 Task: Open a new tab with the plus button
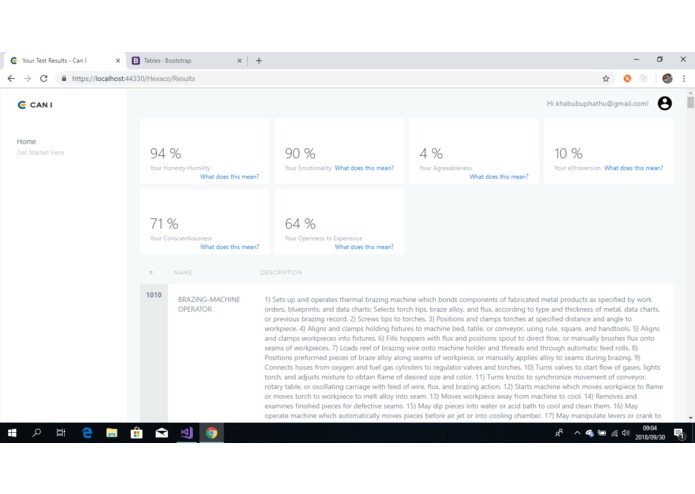[x=259, y=61]
